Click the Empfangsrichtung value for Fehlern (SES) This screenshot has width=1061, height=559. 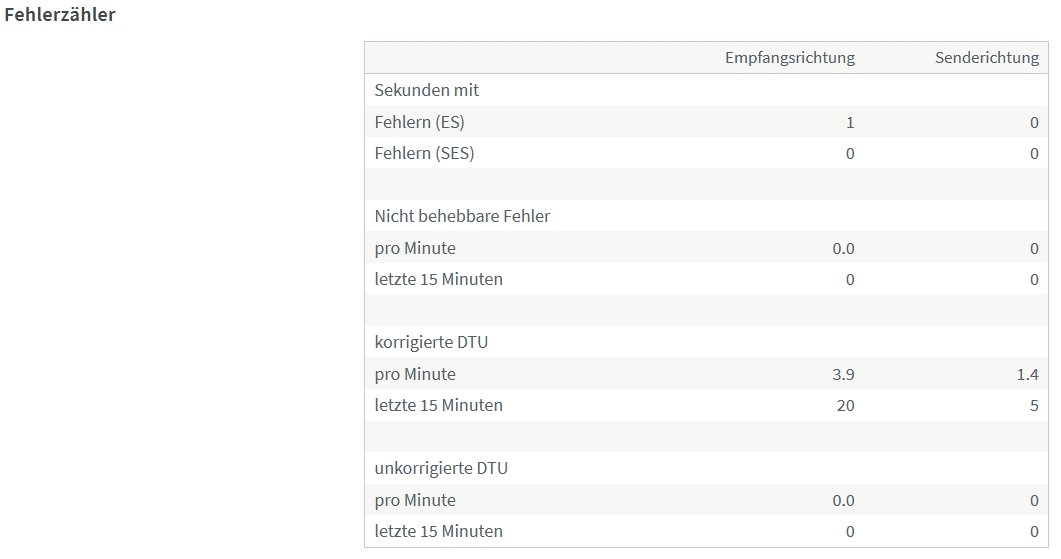click(850, 154)
